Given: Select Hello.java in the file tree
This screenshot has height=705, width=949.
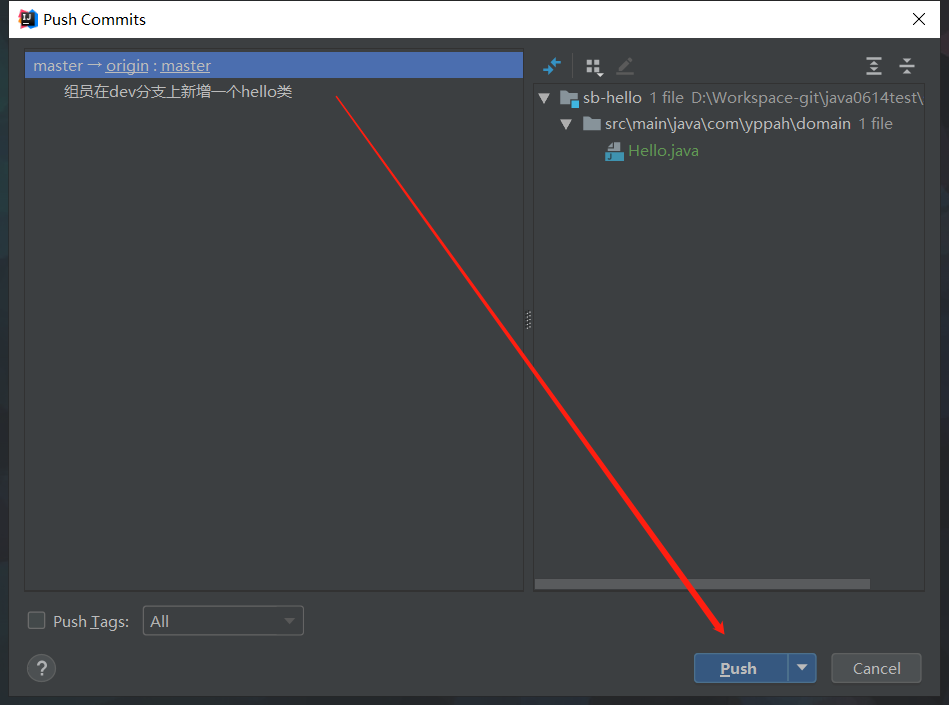Looking at the screenshot, I should coord(663,151).
